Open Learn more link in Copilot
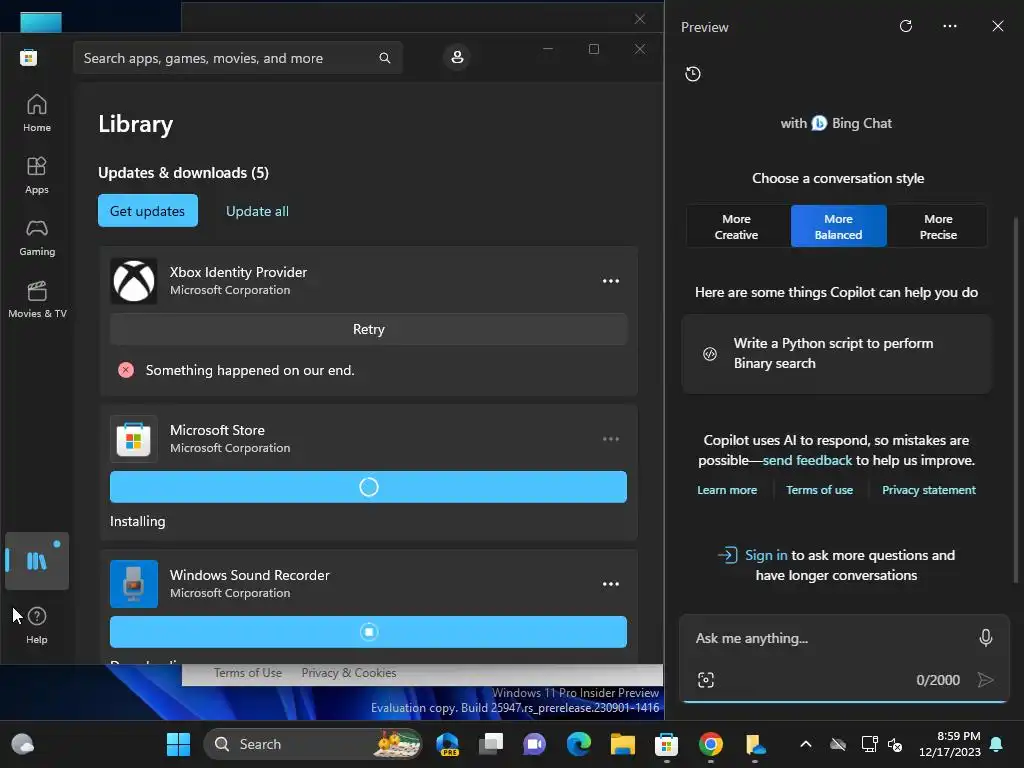This screenshot has width=1024, height=768. [x=727, y=490]
